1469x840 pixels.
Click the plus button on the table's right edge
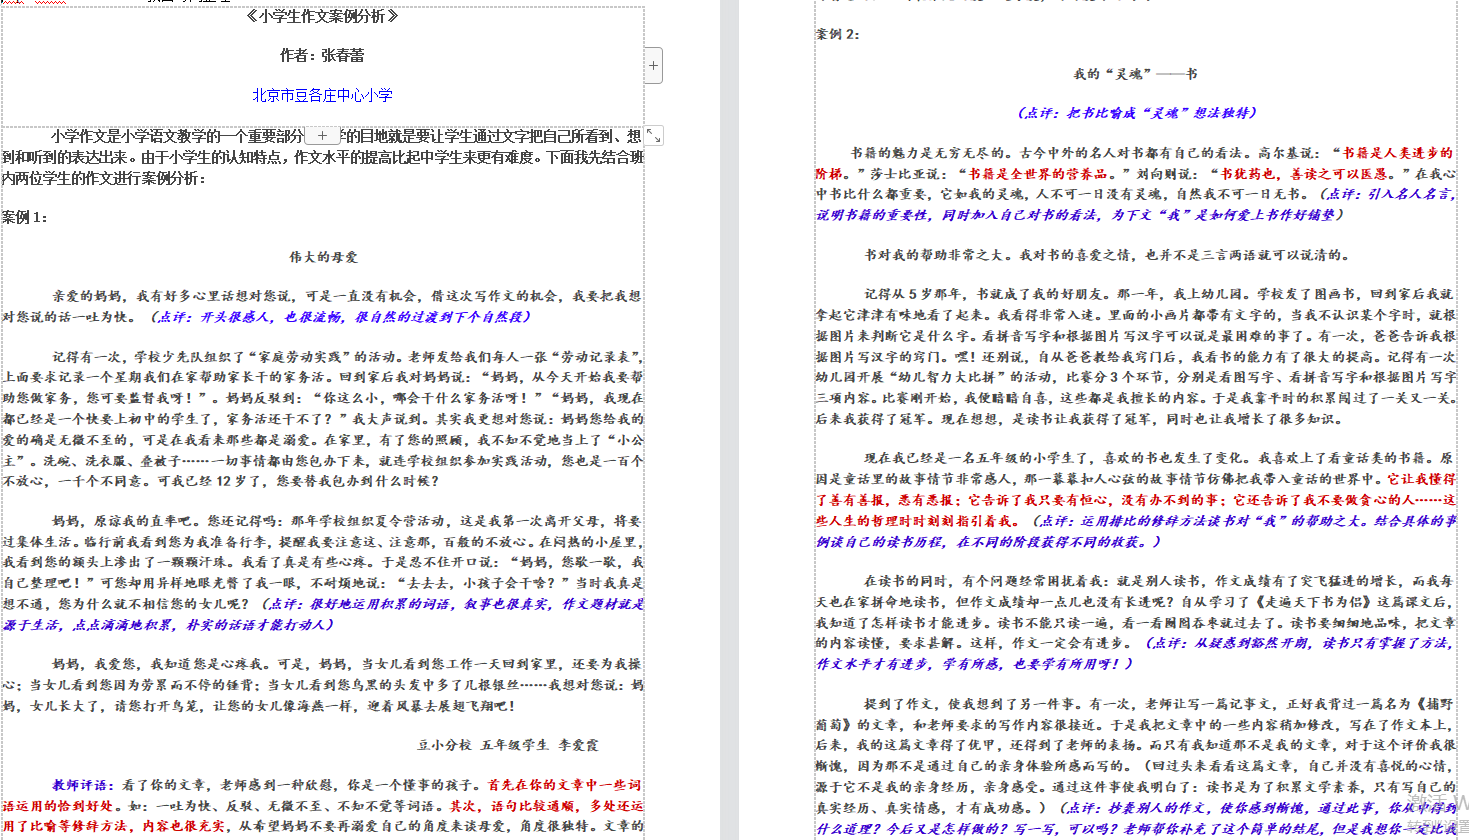click(x=653, y=66)
